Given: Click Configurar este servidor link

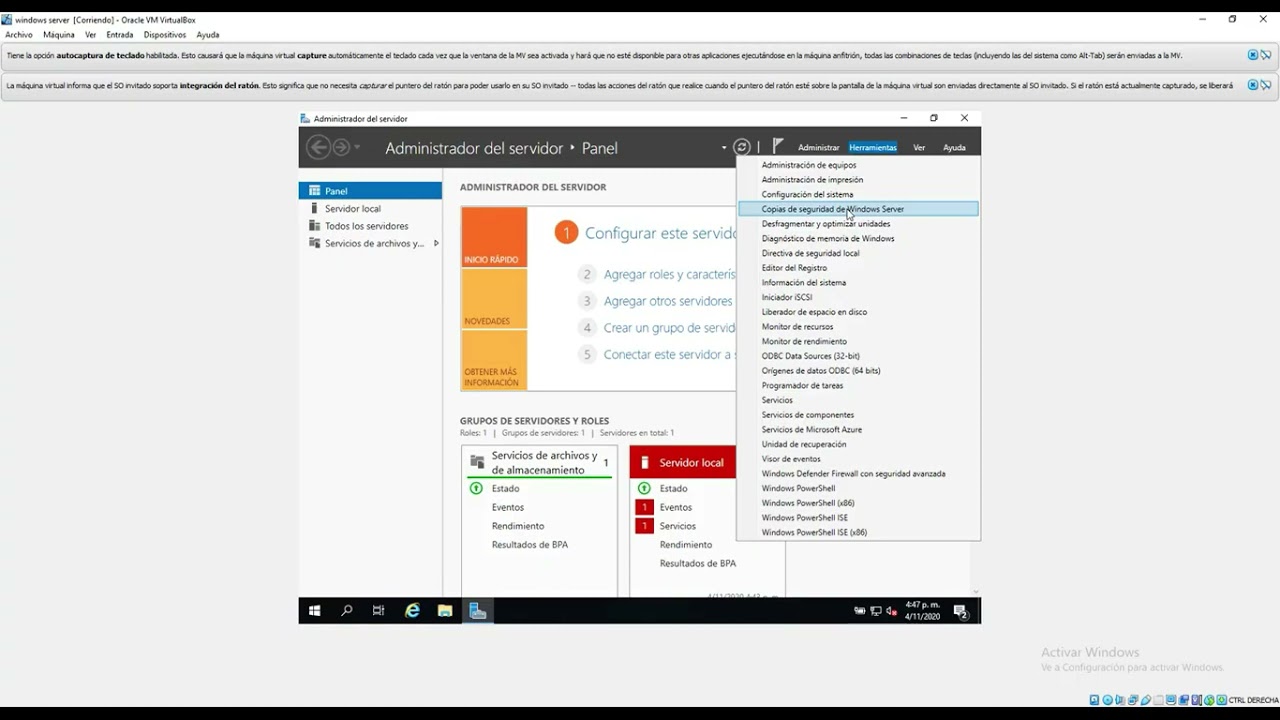Looking at the screenshot, I should 660,233.
